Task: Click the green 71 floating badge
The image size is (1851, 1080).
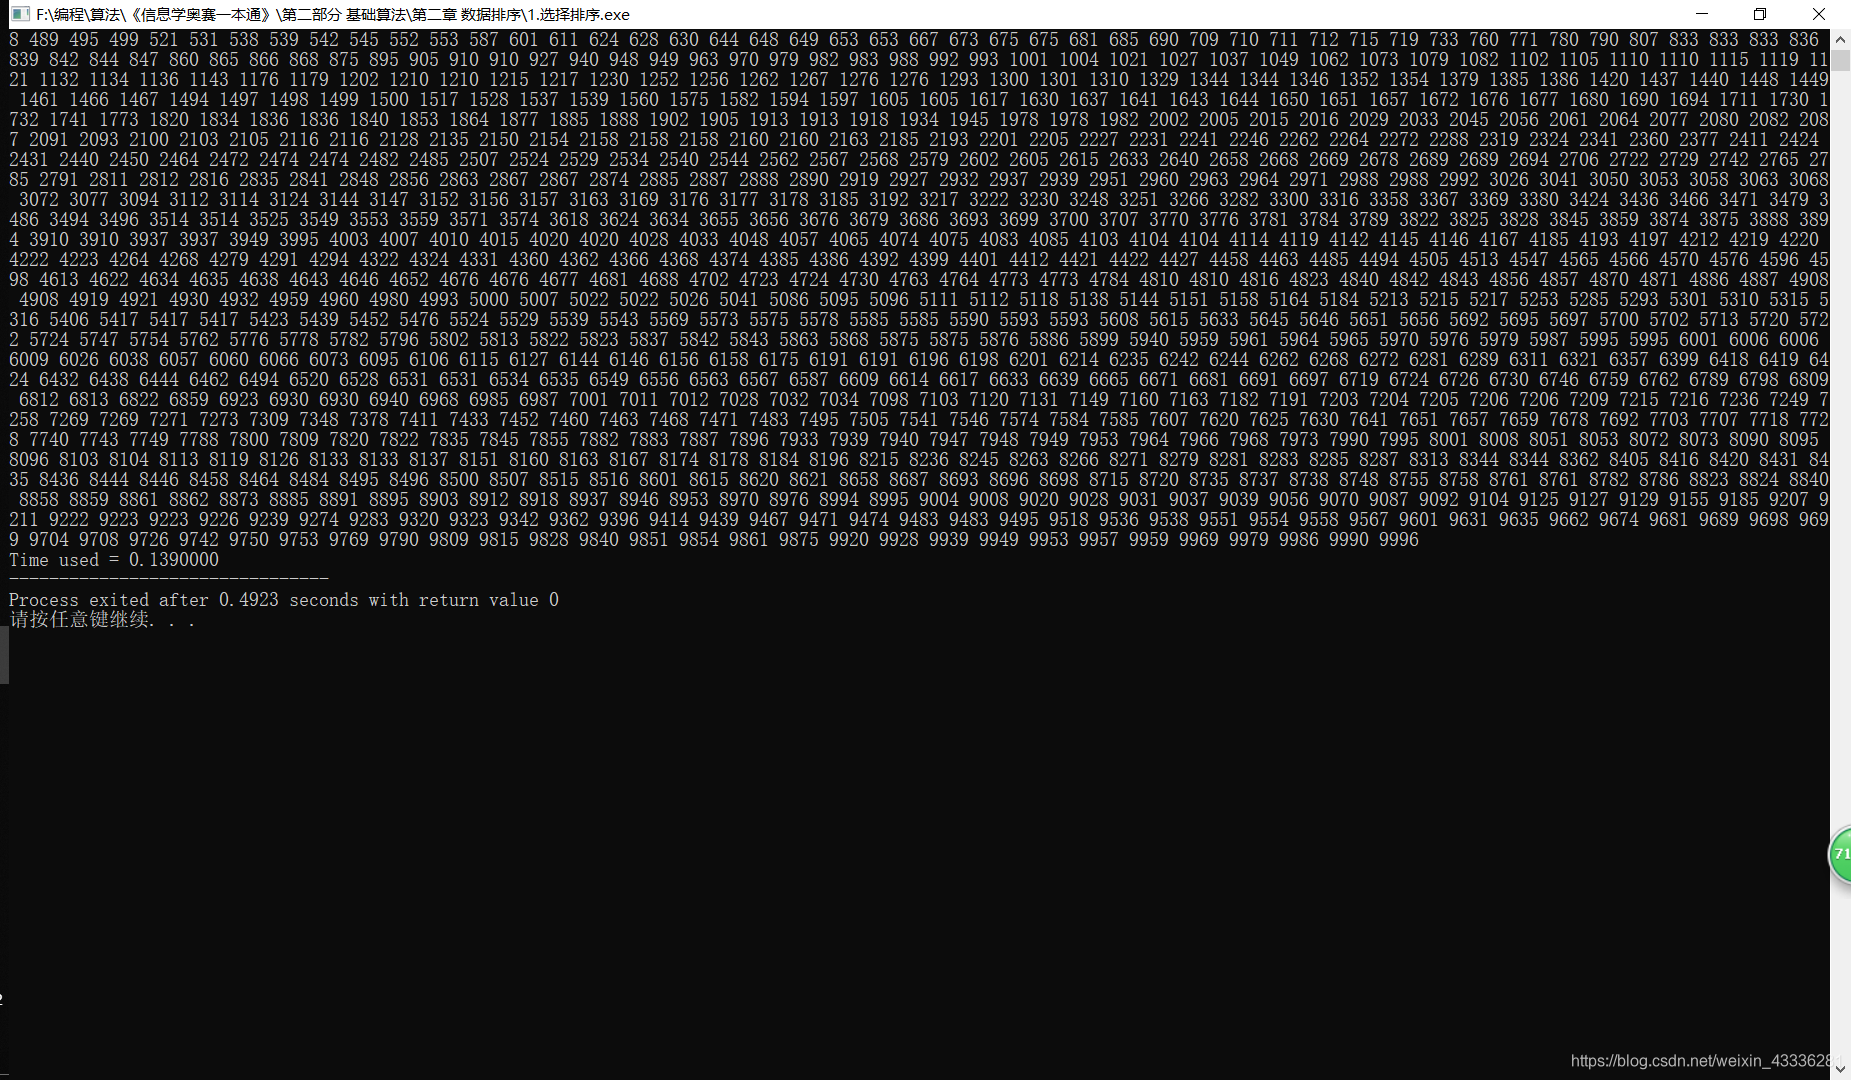Action: 1840,854
